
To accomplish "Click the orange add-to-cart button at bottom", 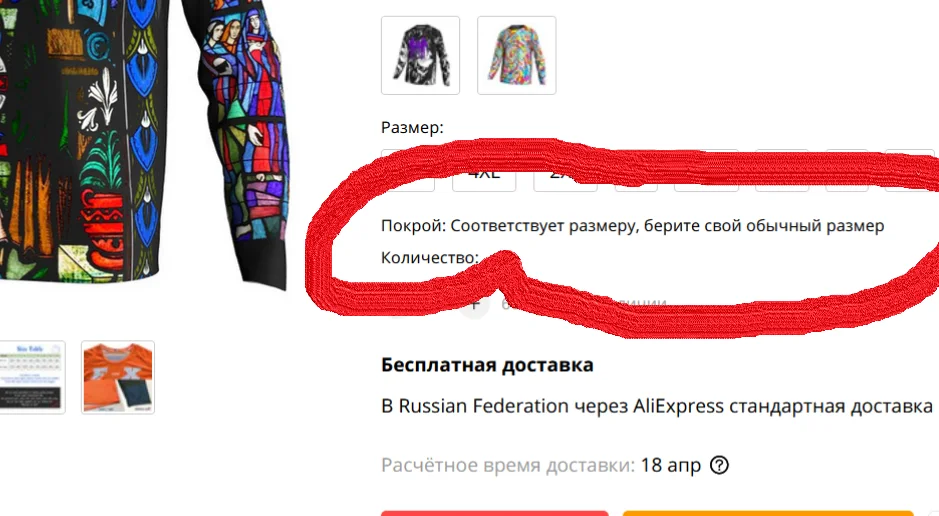I will (x=768, y=513).
